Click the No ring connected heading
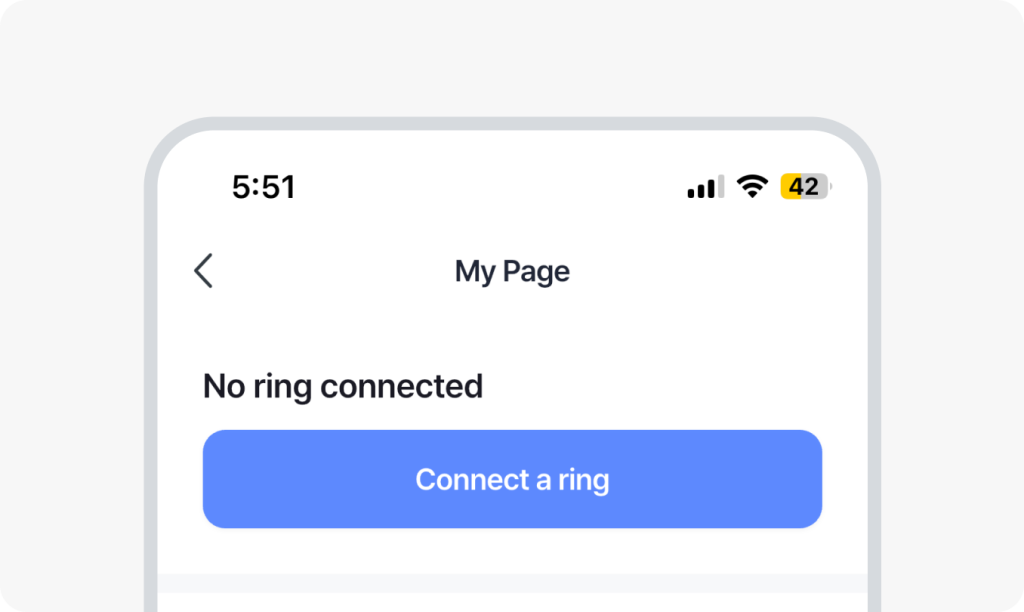The image size is (1024, 612). pyautogui.click(x=343, y=386)
